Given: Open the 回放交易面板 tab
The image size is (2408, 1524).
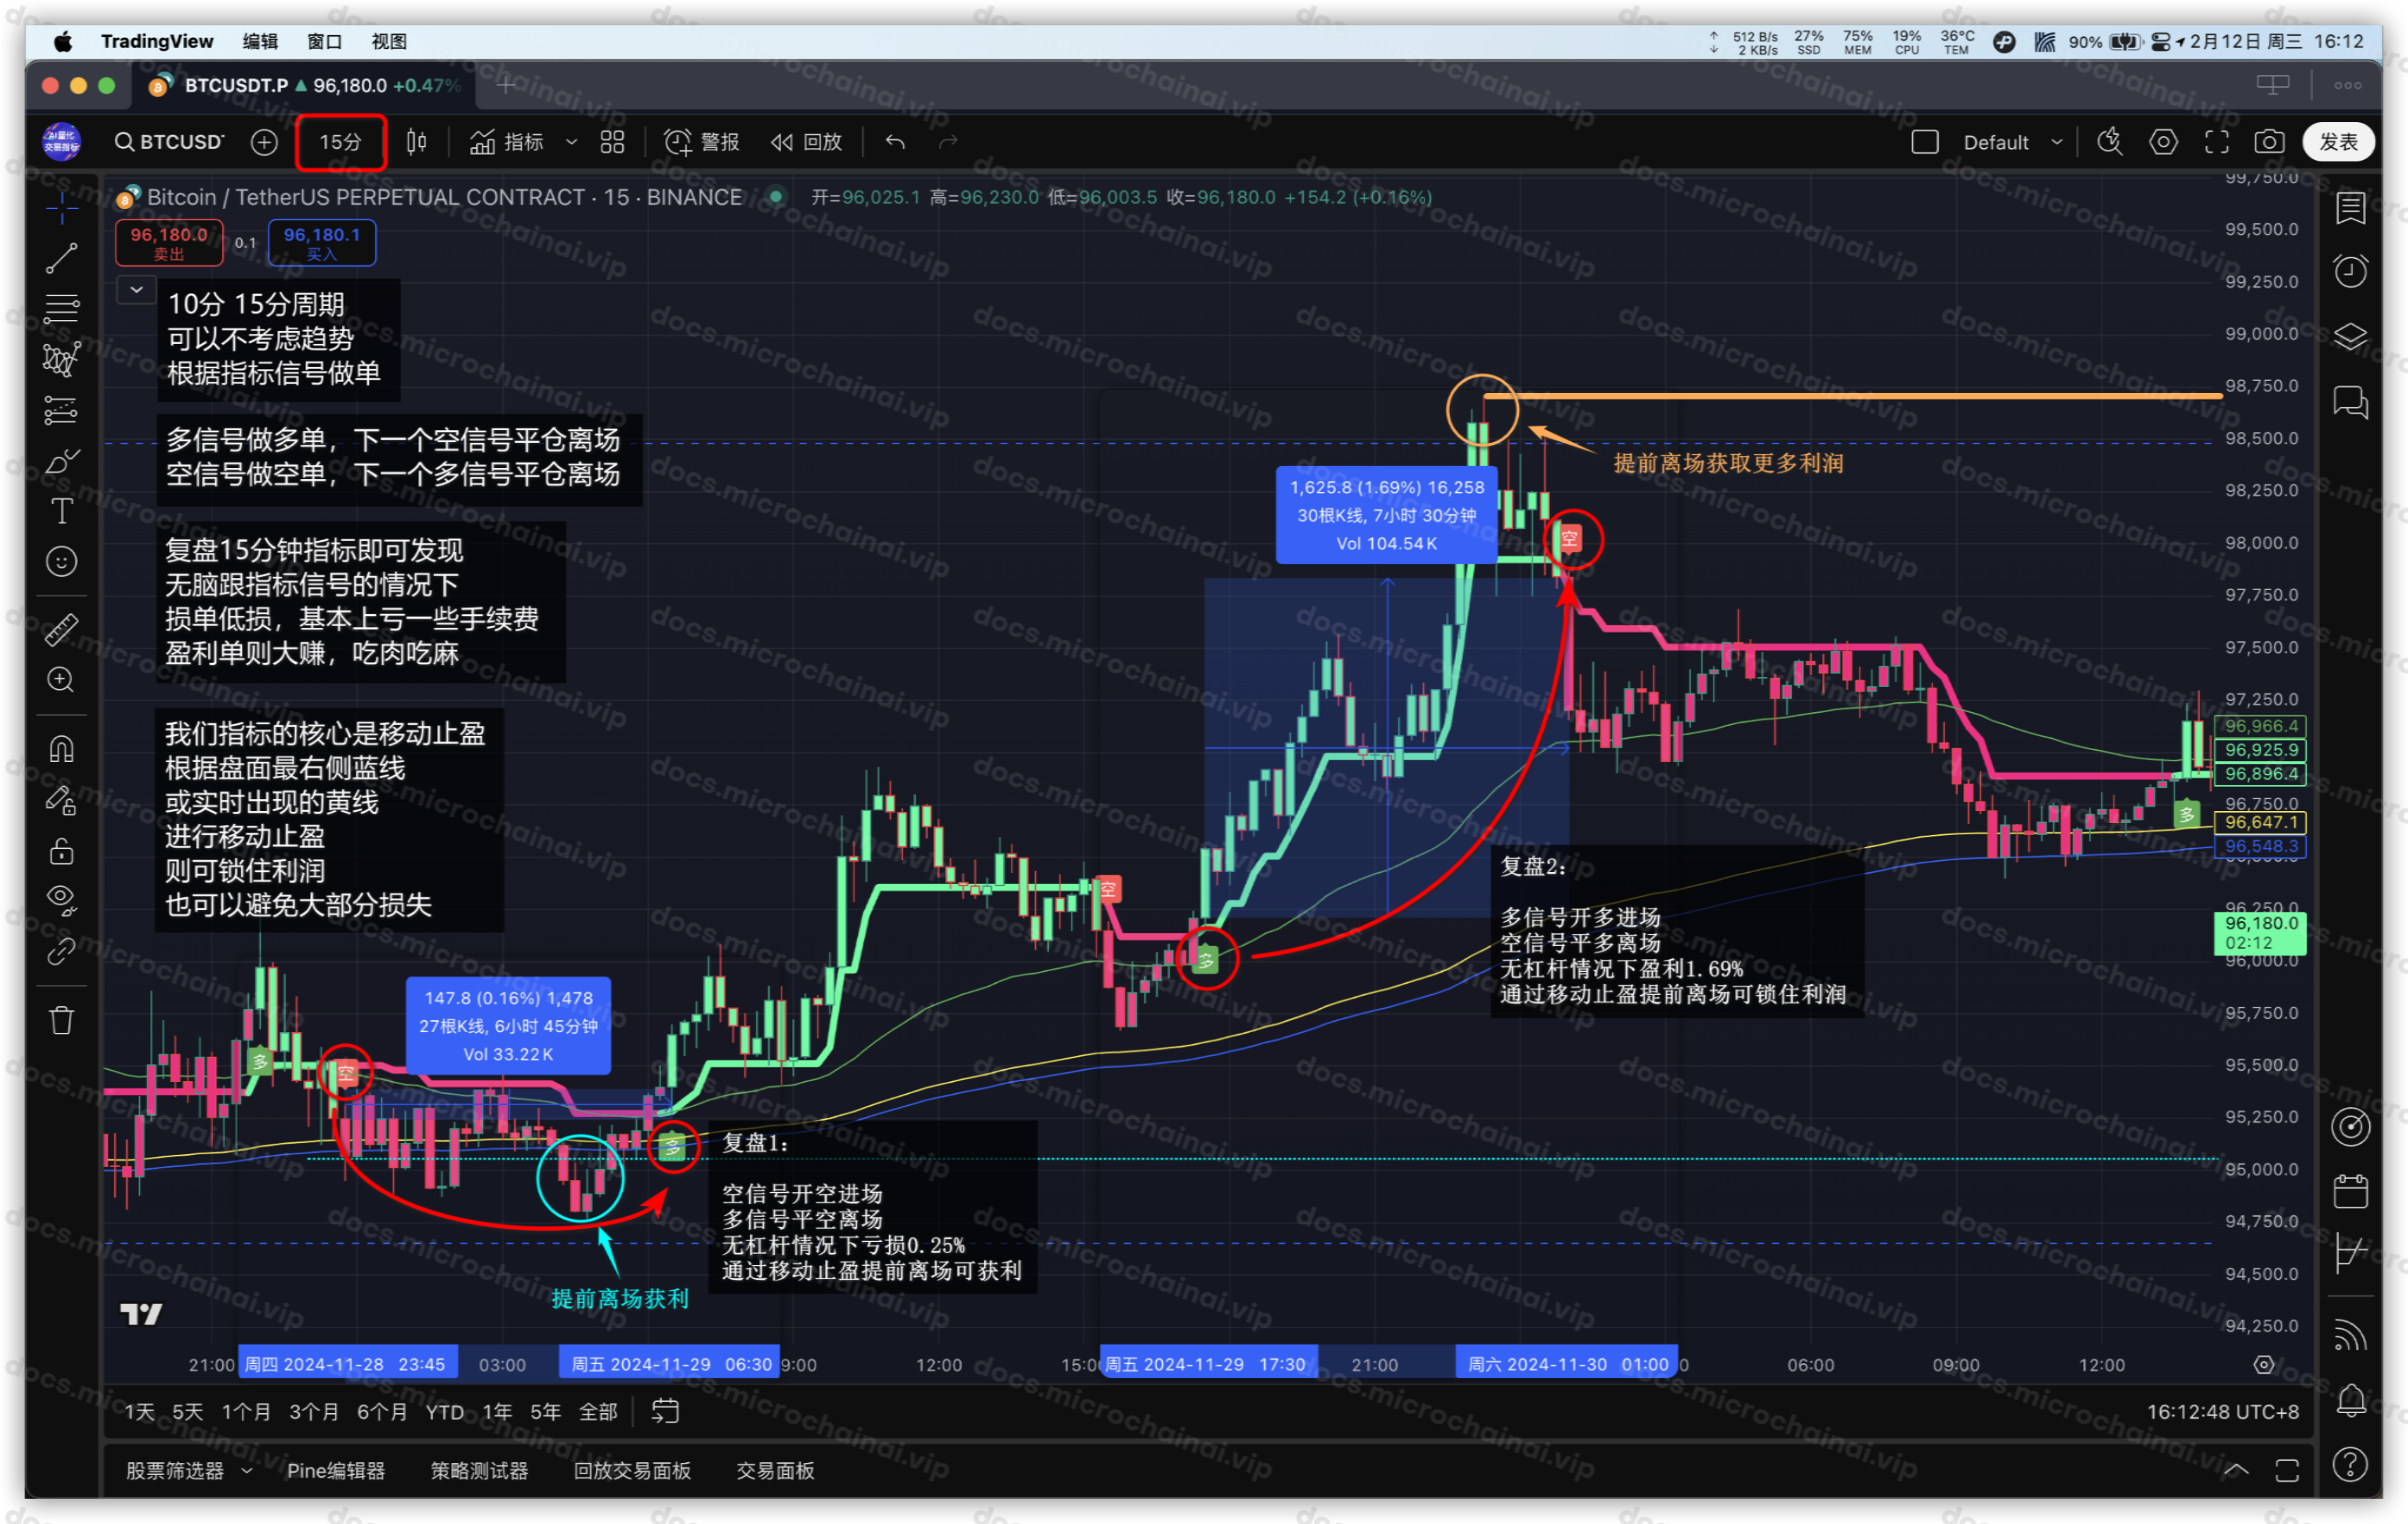Looking at the screenshot, I should 632,1471.
